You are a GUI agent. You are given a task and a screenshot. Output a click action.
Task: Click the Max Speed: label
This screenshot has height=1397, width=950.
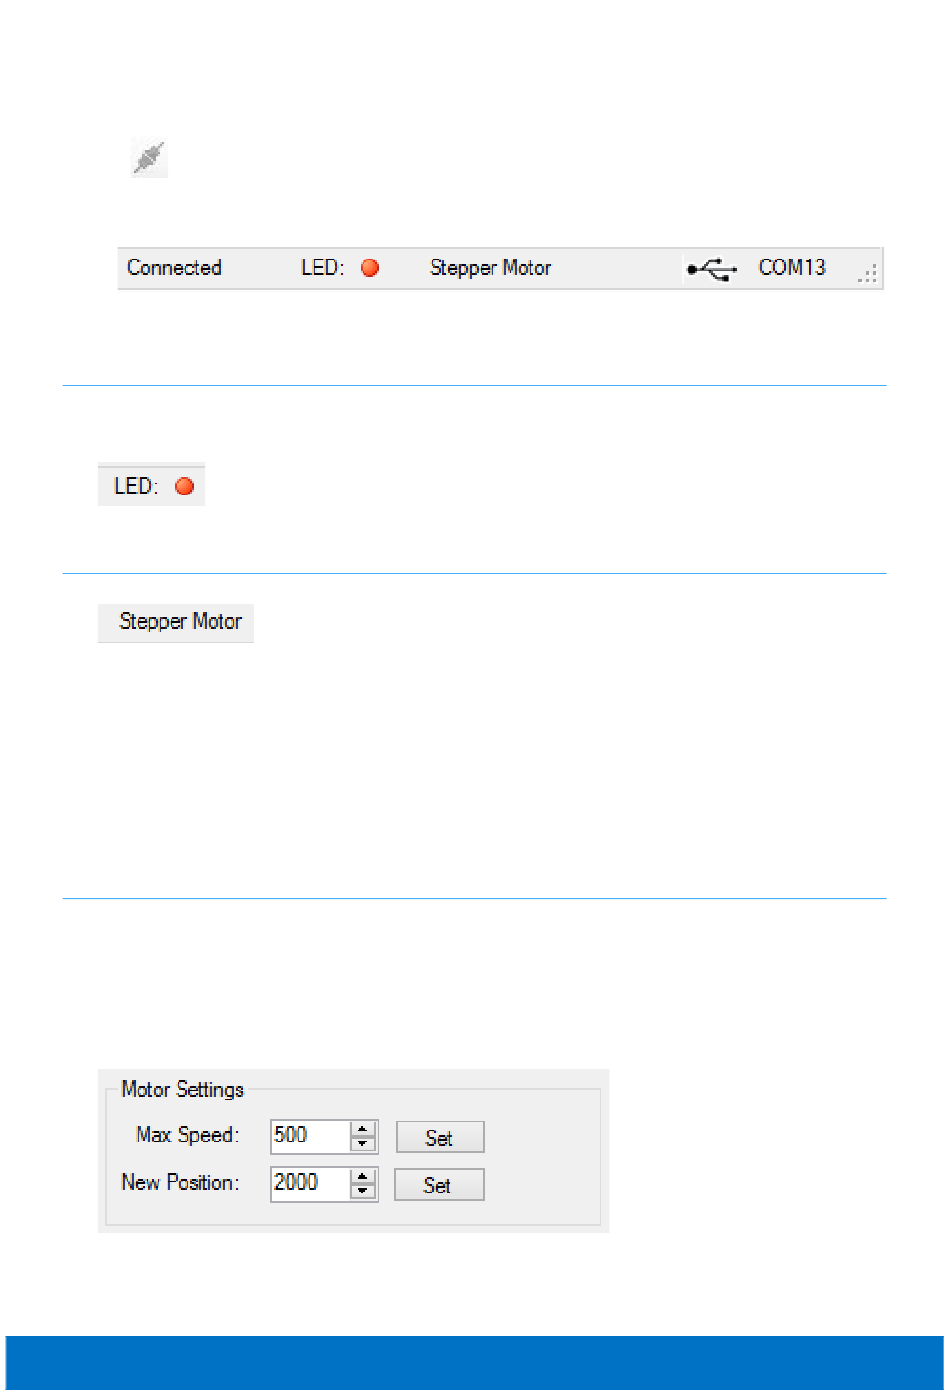point(188,1135)
